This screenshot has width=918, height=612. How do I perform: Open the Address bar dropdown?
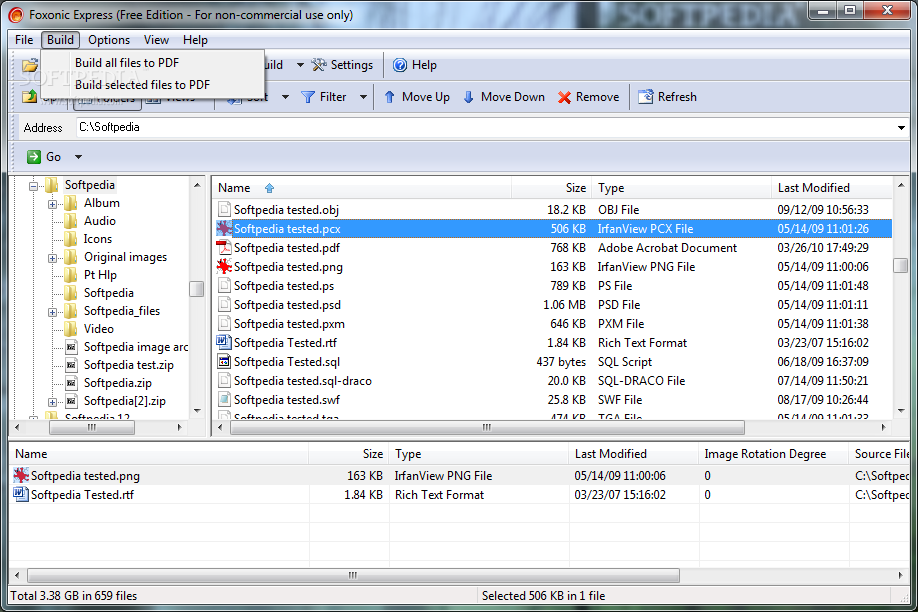tap(901, 128)
